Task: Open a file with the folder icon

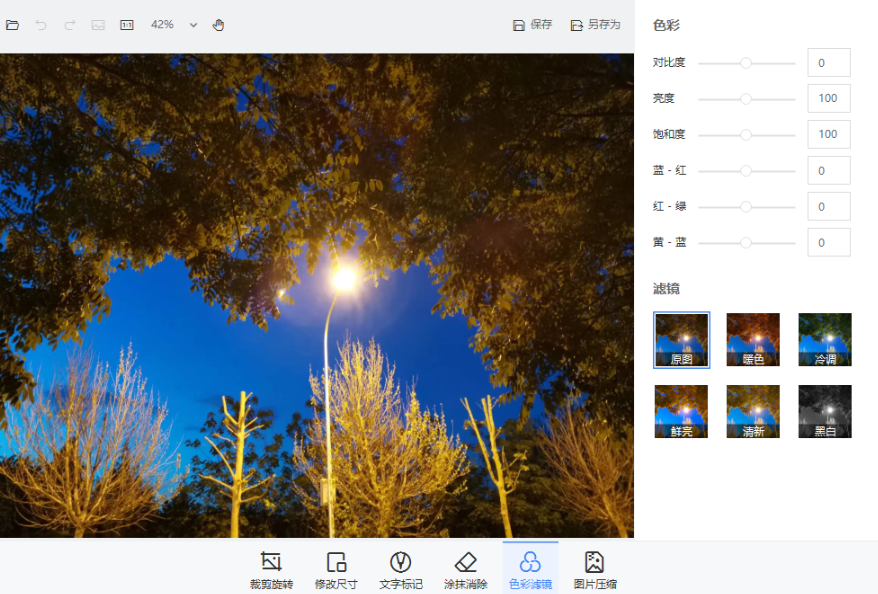Action: pos(12,25)
